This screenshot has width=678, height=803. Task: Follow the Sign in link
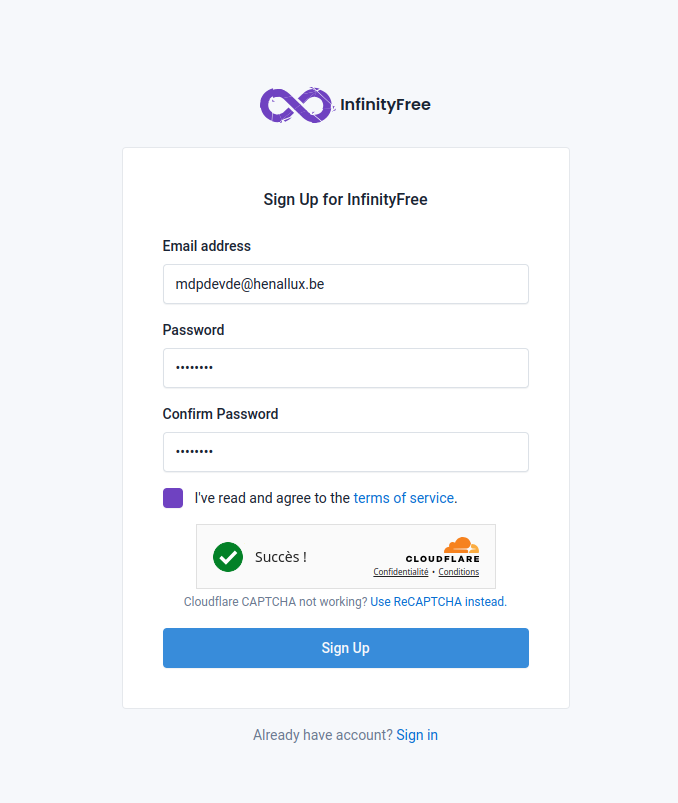(417, 735)
